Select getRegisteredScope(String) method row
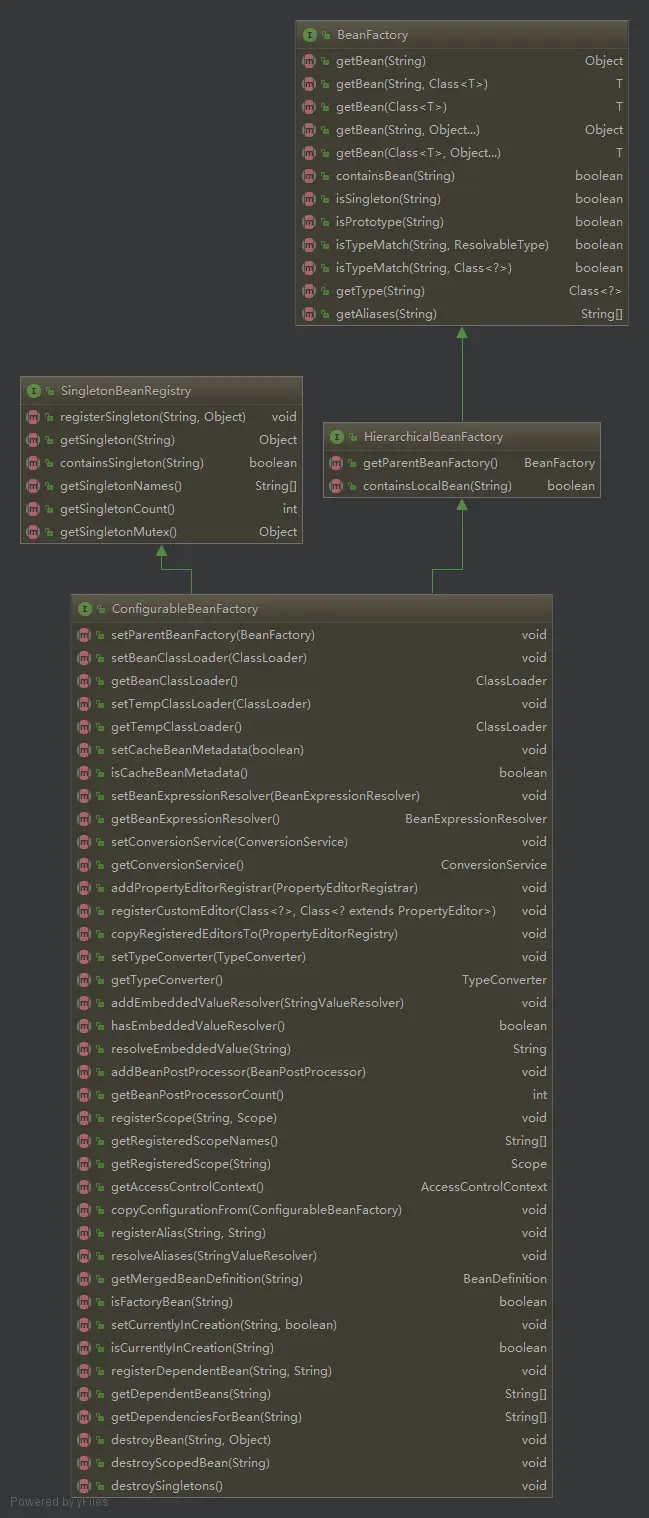649x1518 pixels. [312, 1164]
